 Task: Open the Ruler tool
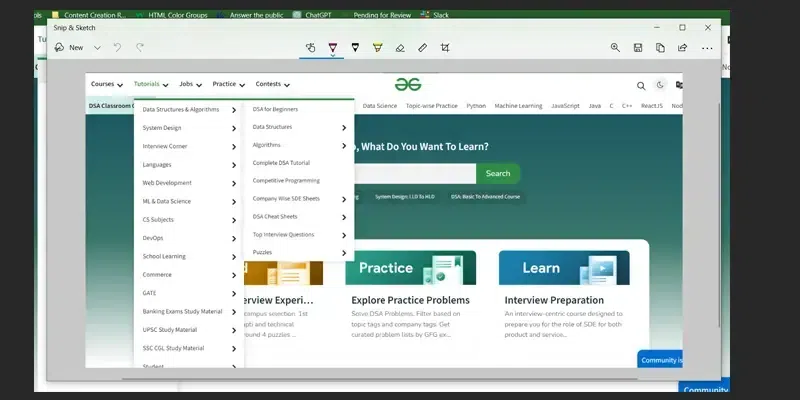pos(422,47)
